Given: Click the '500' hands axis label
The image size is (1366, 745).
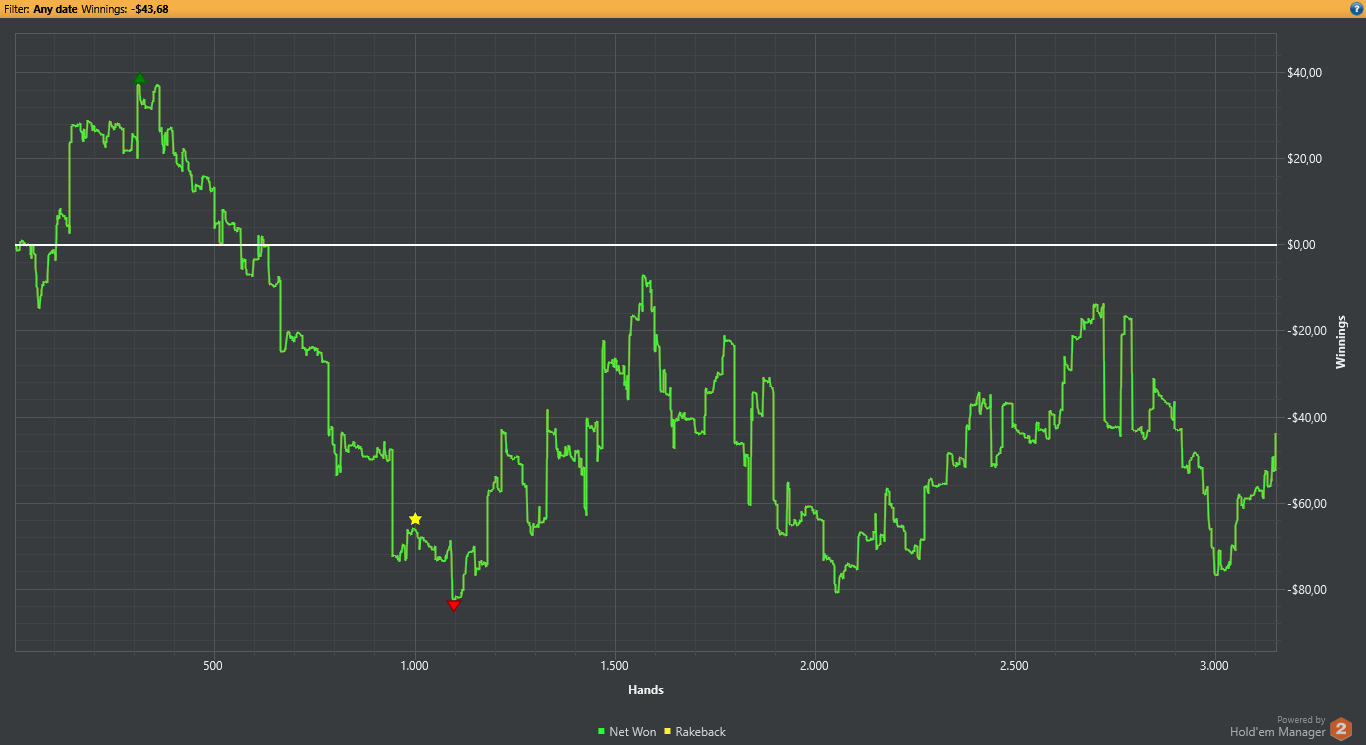Looking at the screenshot, I should pos(212,665).
